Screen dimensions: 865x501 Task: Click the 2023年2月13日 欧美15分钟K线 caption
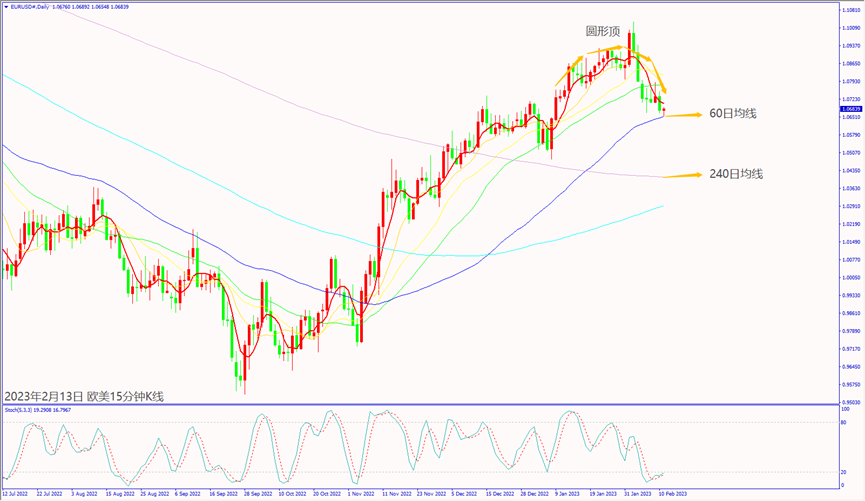pyautogui.click(x=84, y=396)
